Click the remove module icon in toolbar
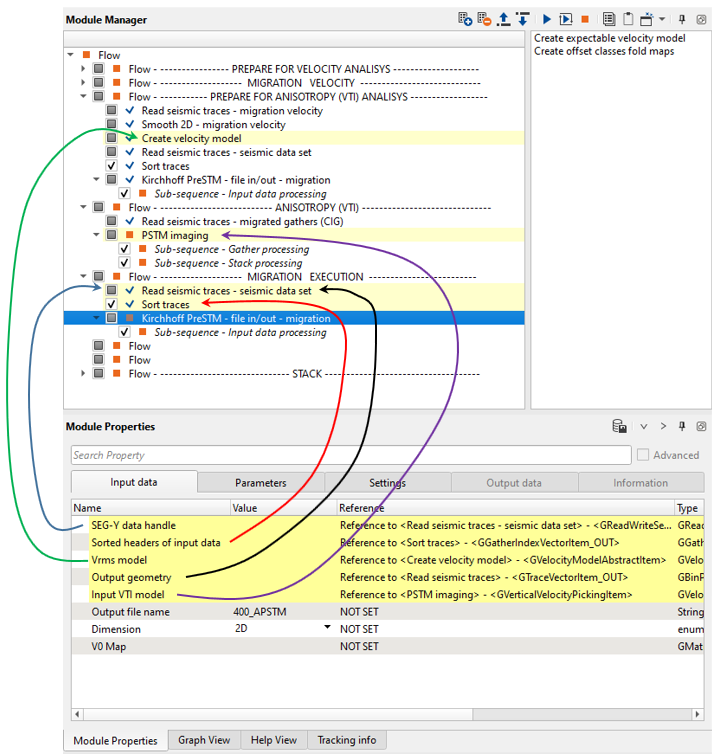712x756 pixels. point(484,19)
